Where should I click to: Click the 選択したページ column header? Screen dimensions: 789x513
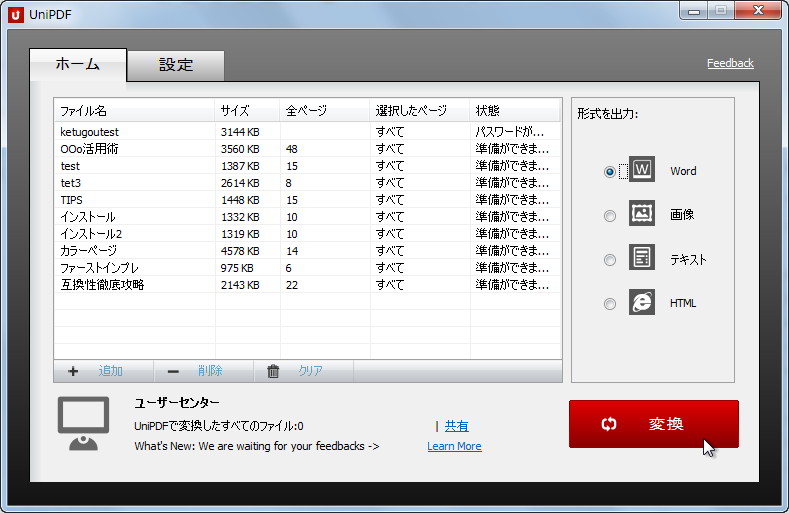click(420, 111)
